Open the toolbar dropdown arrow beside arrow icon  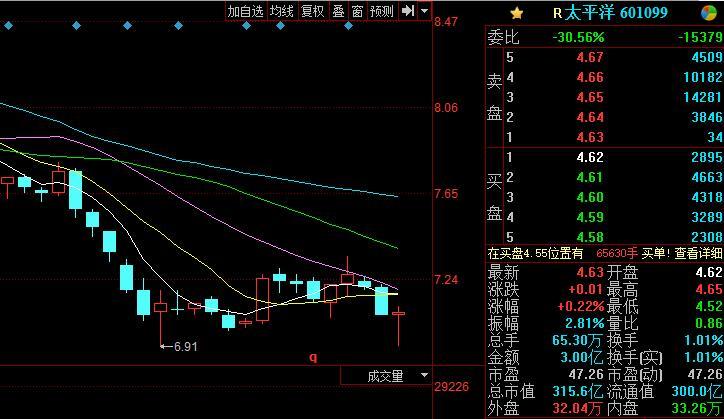point(424,11)
